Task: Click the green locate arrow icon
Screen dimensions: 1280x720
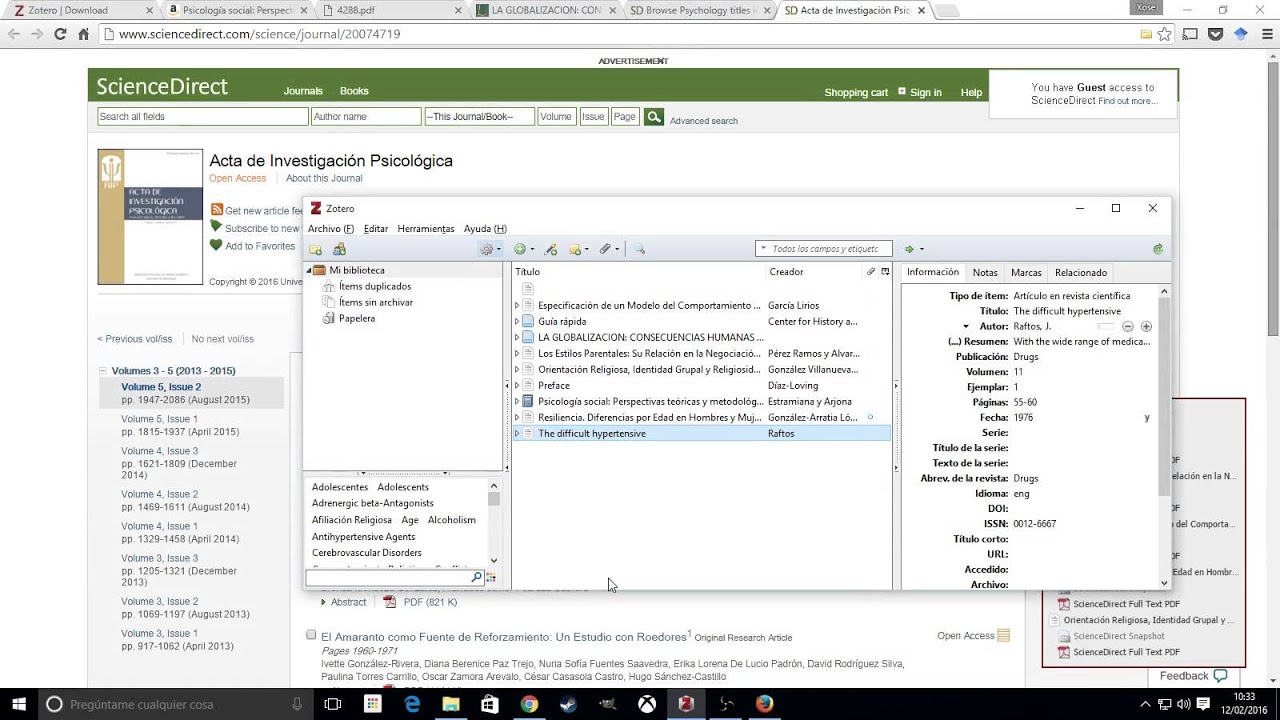Action: [909, 249]
